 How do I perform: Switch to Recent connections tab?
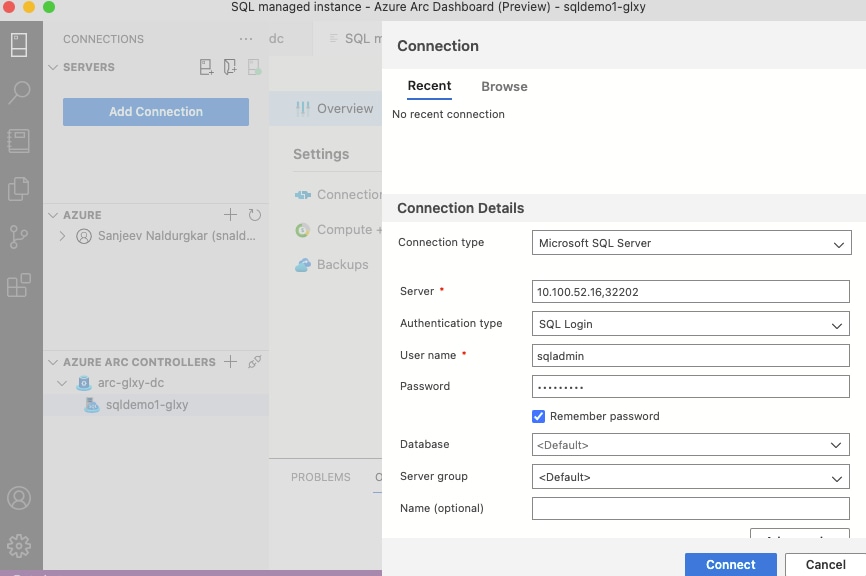pyautogui.click(x=429, y=86)
